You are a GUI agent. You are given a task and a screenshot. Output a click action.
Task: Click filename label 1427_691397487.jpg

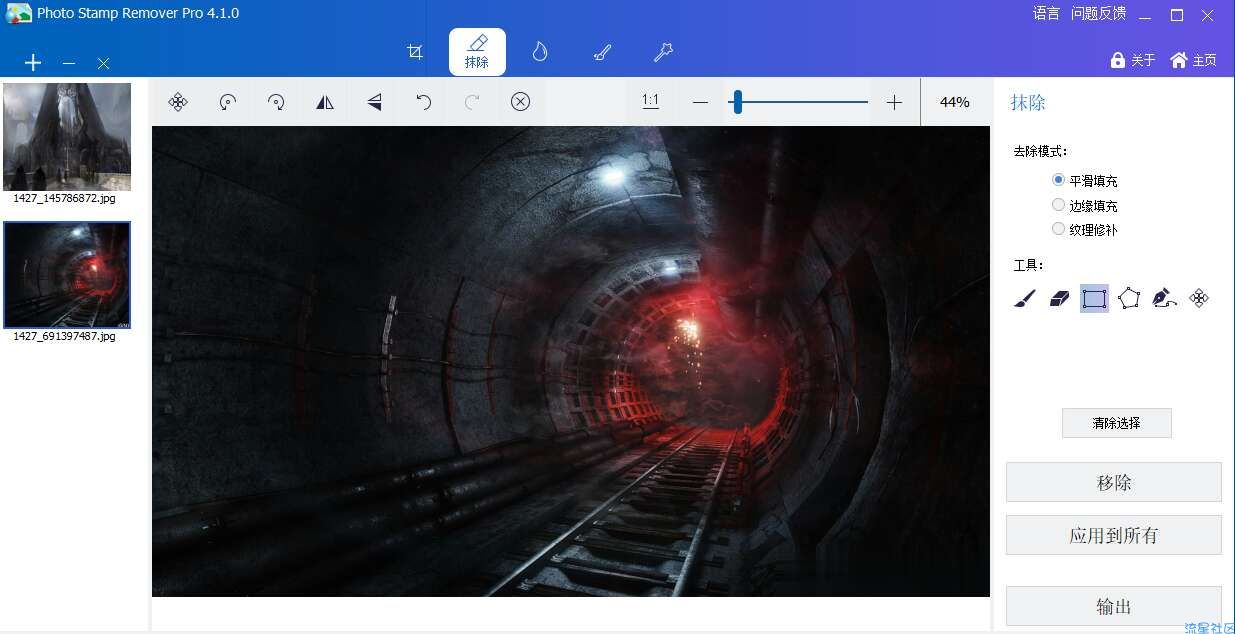pos(64,336)
